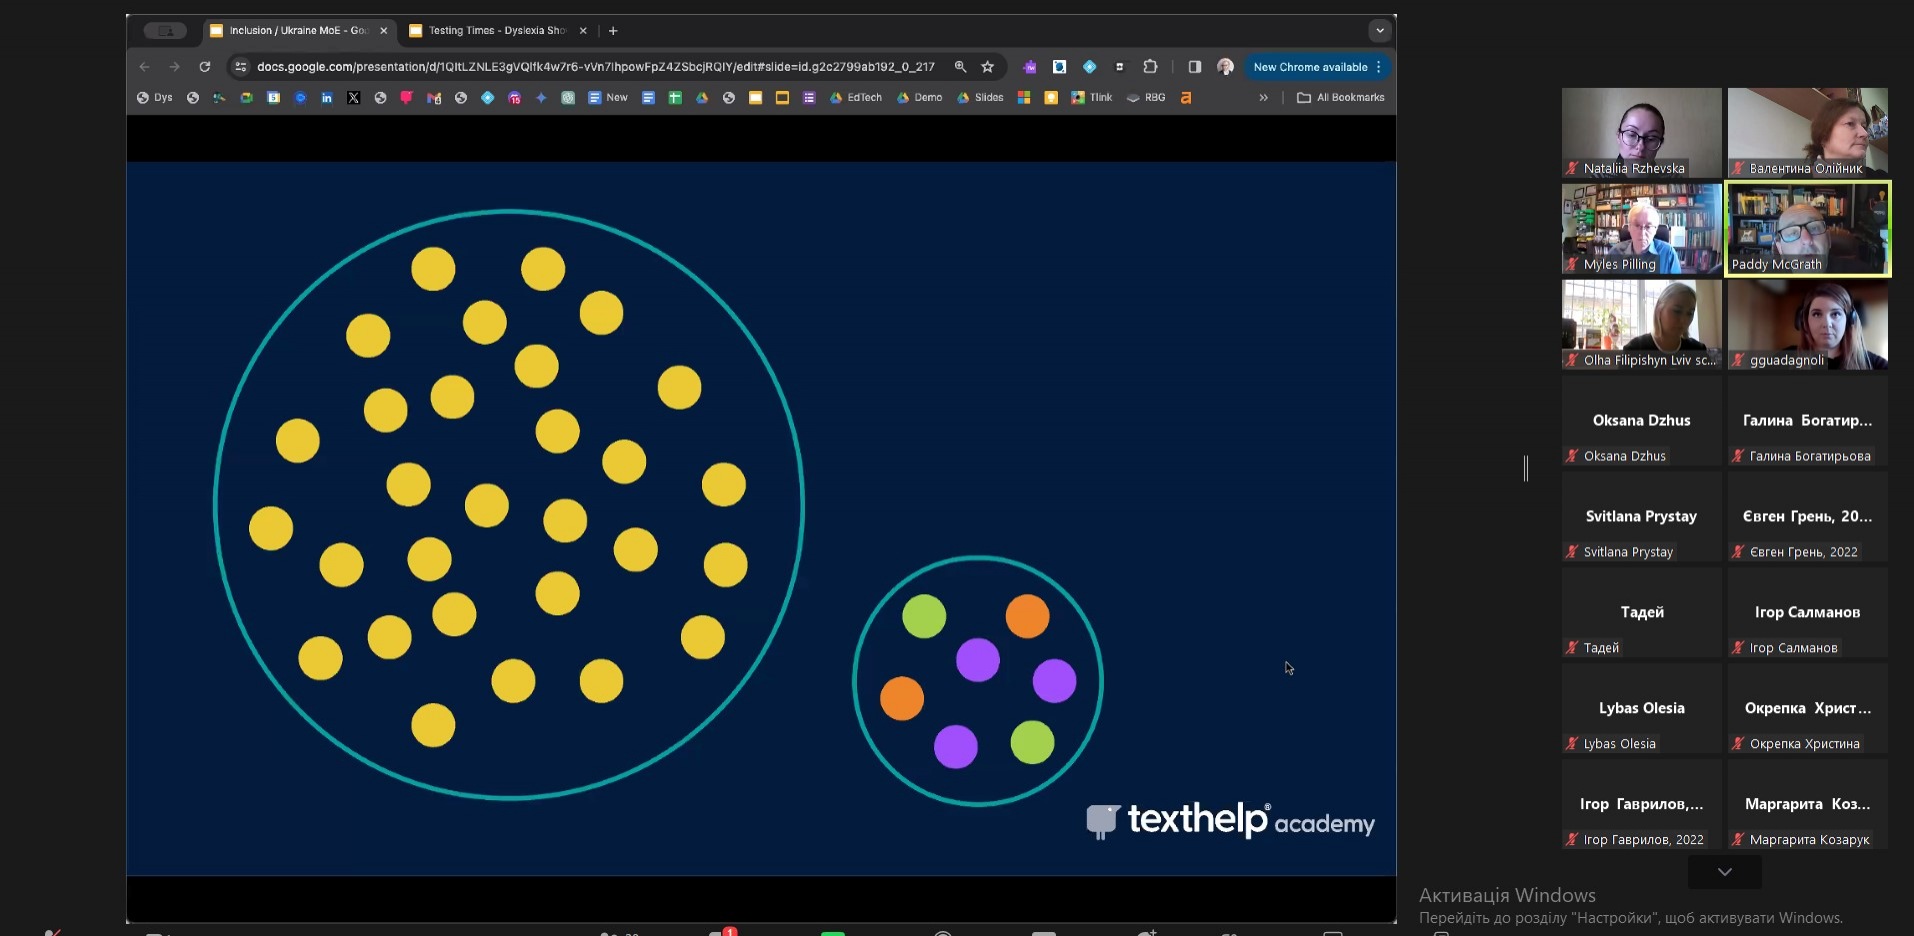Click the muted microphone icon on Nataliia Rzhevska
Screen dimensions: 1914x936
pyautogui.click(x=1573, y=169)
